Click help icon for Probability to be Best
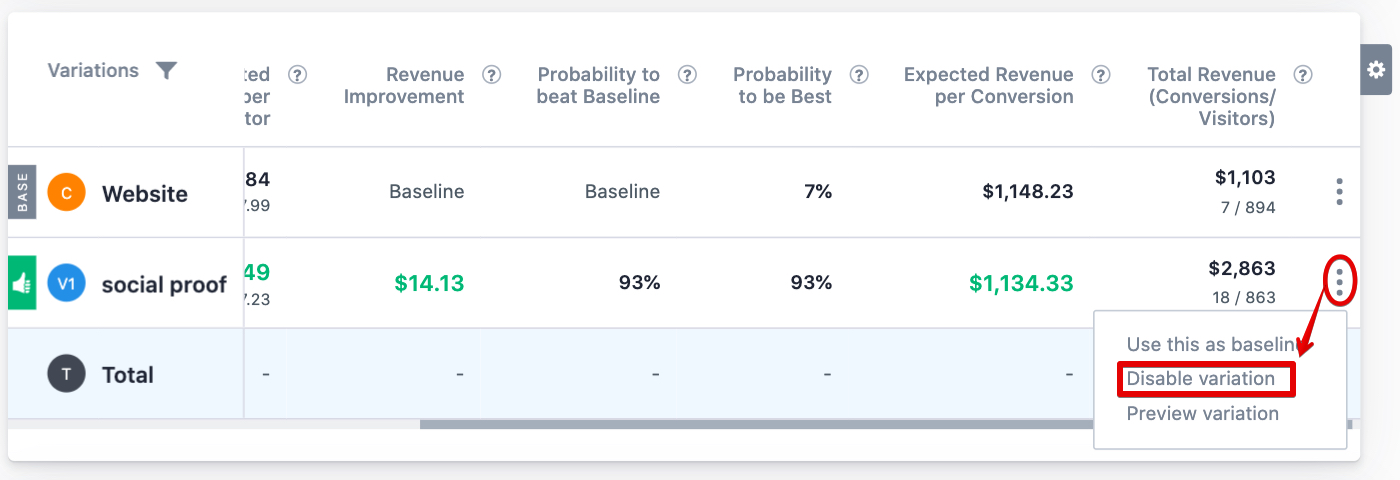Viewport: 1400px width, 480px height. (x=859, y=75)
